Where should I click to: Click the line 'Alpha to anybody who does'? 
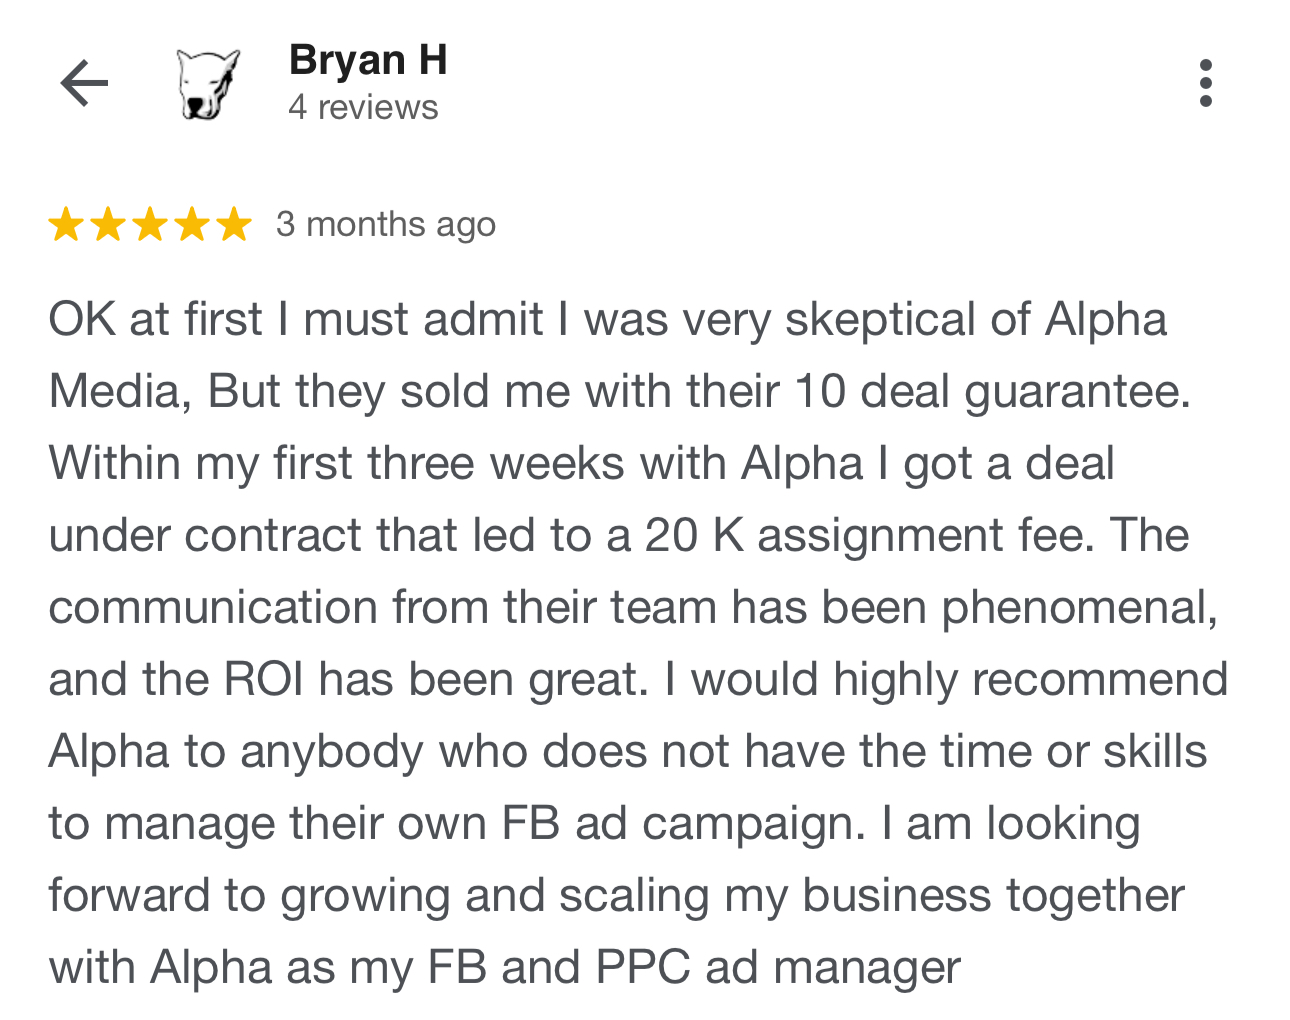click(628, 752)
